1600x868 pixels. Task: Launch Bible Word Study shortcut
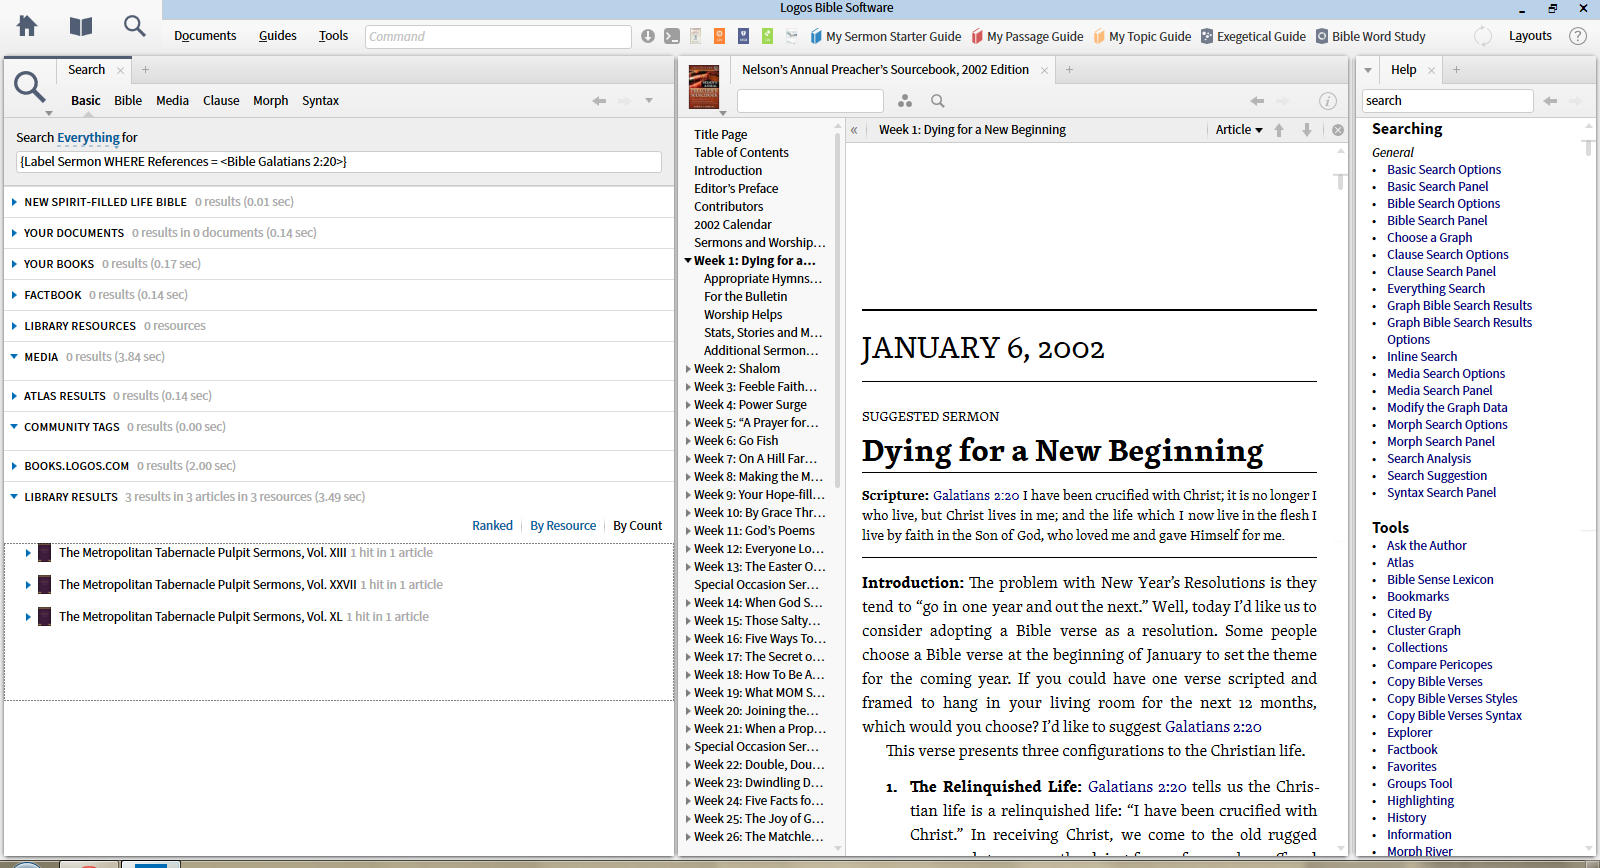pos(1370,37)
